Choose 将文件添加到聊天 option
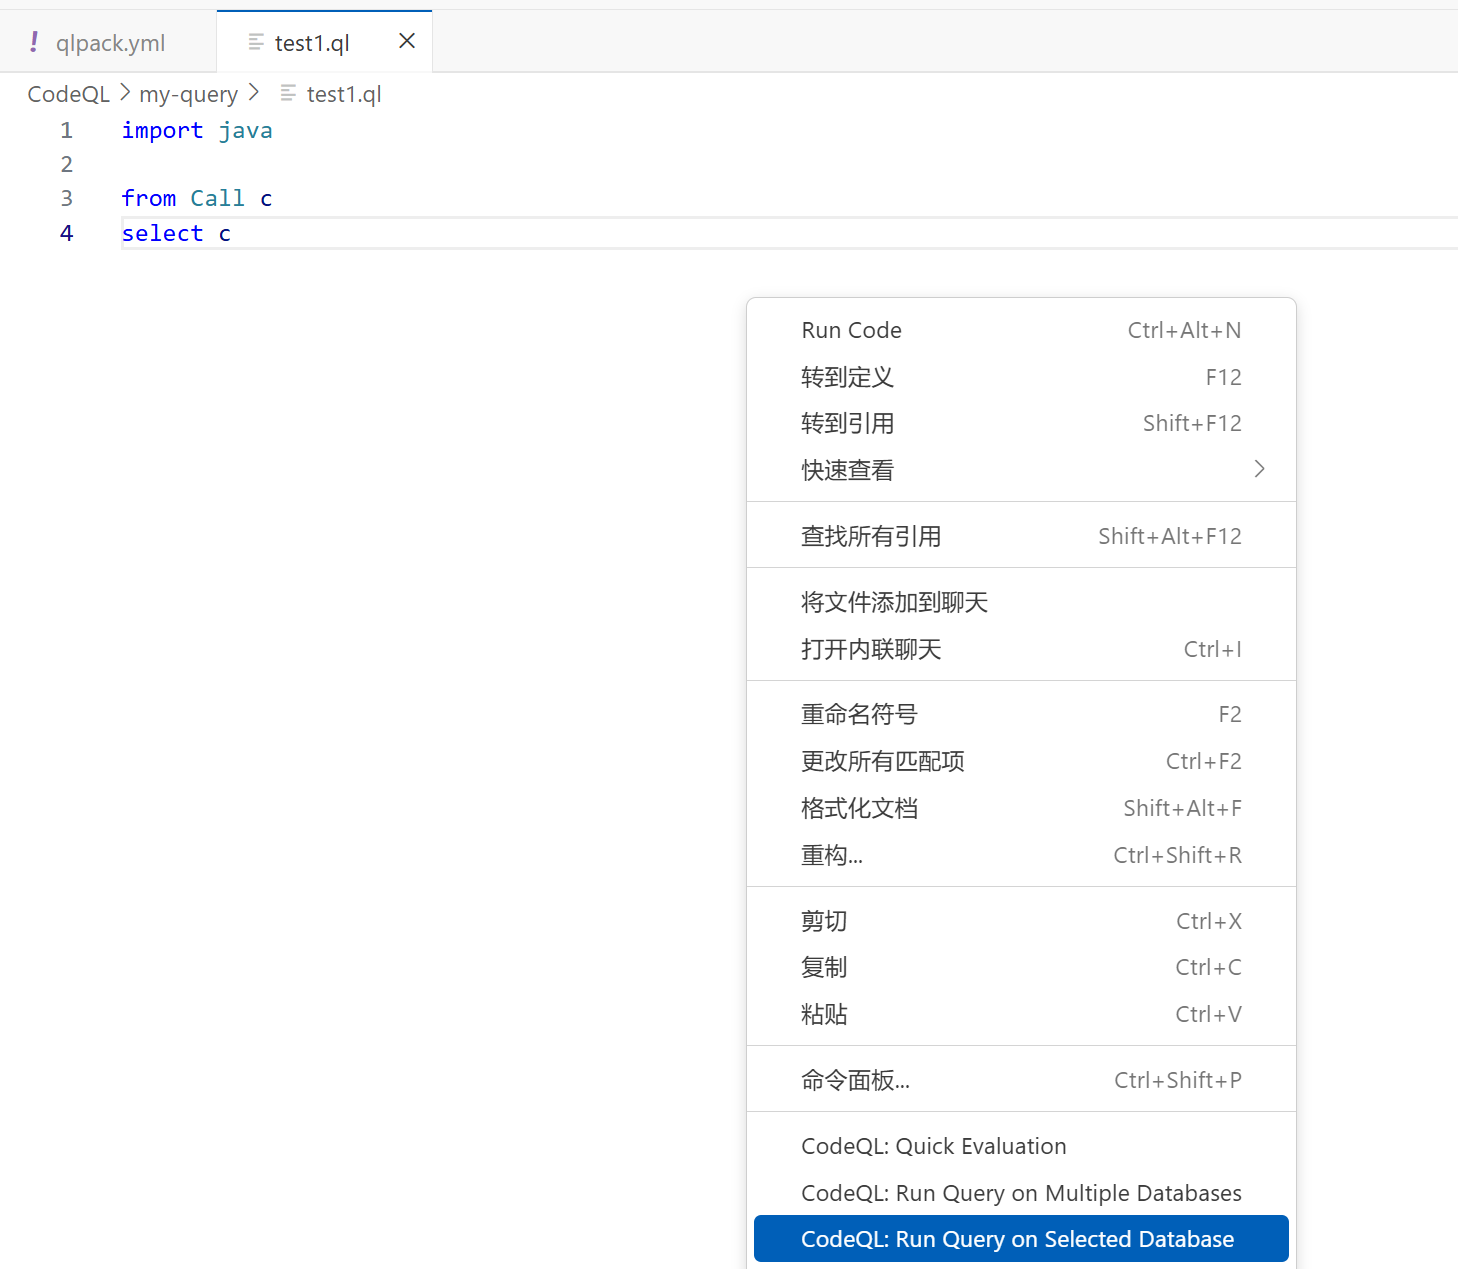Screen dimensions: 1458x1269 point(894,602)
